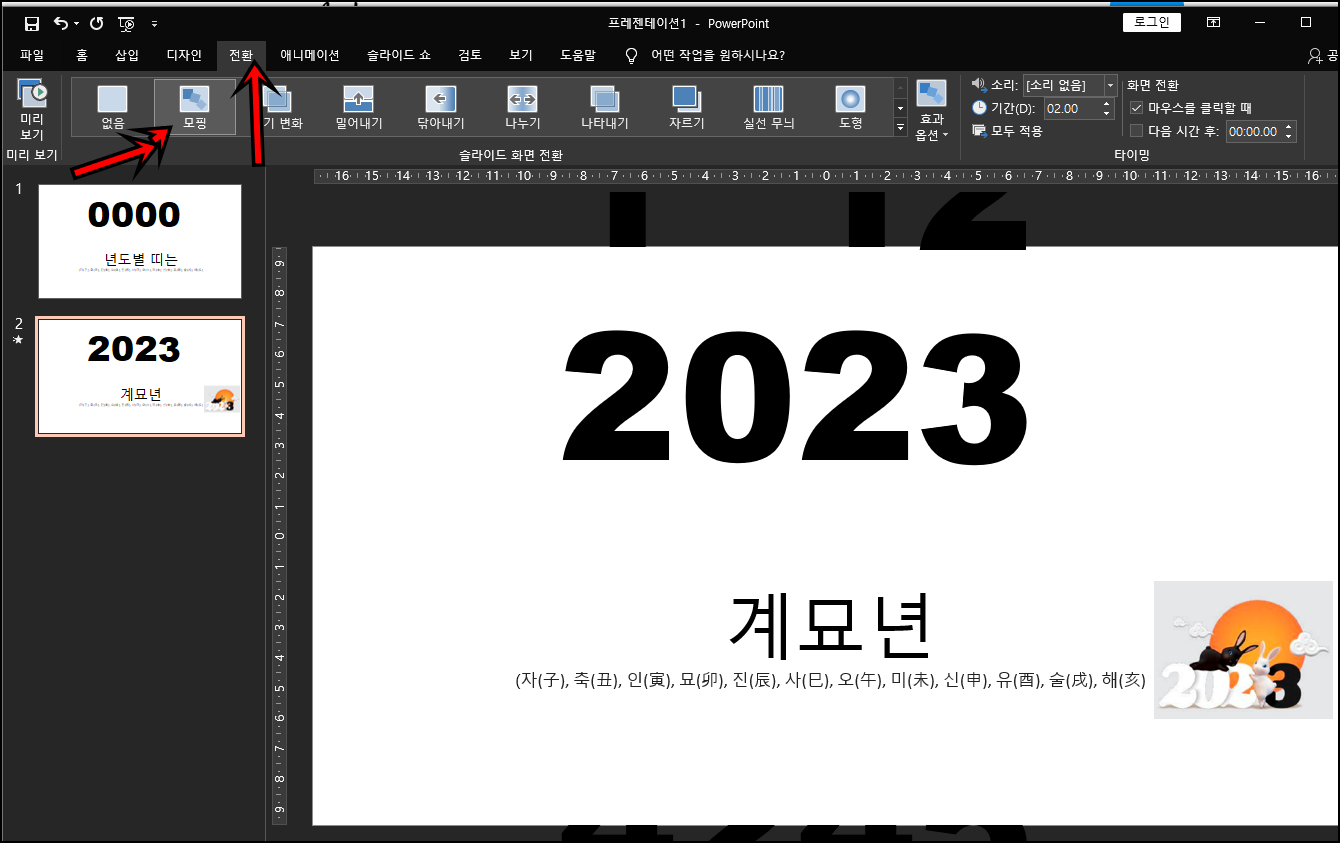Click the Undo arrow icon
The height and width of the screenshot is (843, 1340).
click(61, 23)
